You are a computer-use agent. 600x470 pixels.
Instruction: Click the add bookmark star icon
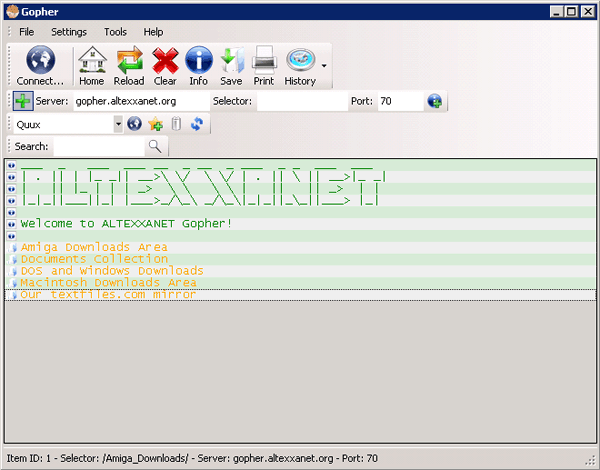click(155, 124)
